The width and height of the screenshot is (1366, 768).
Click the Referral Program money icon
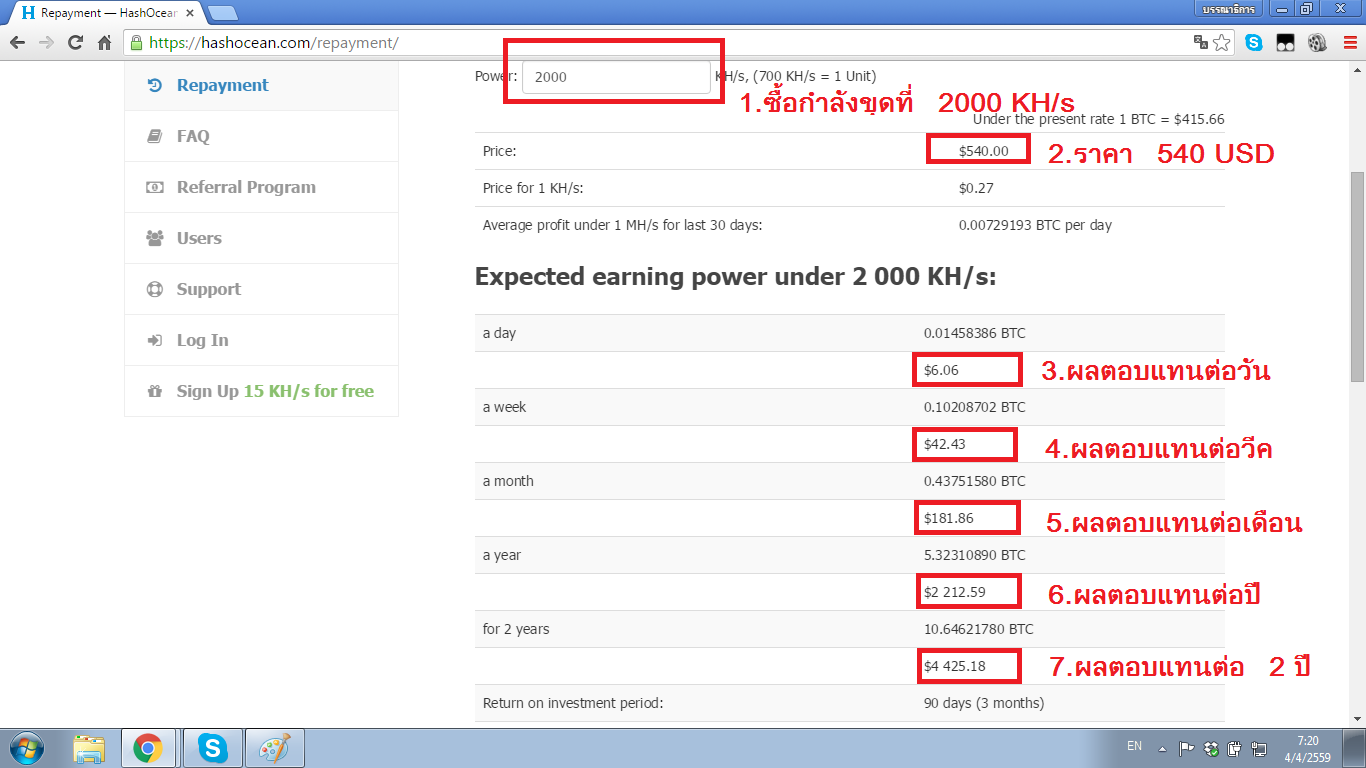pyautogui.click(x=154, y=187)
